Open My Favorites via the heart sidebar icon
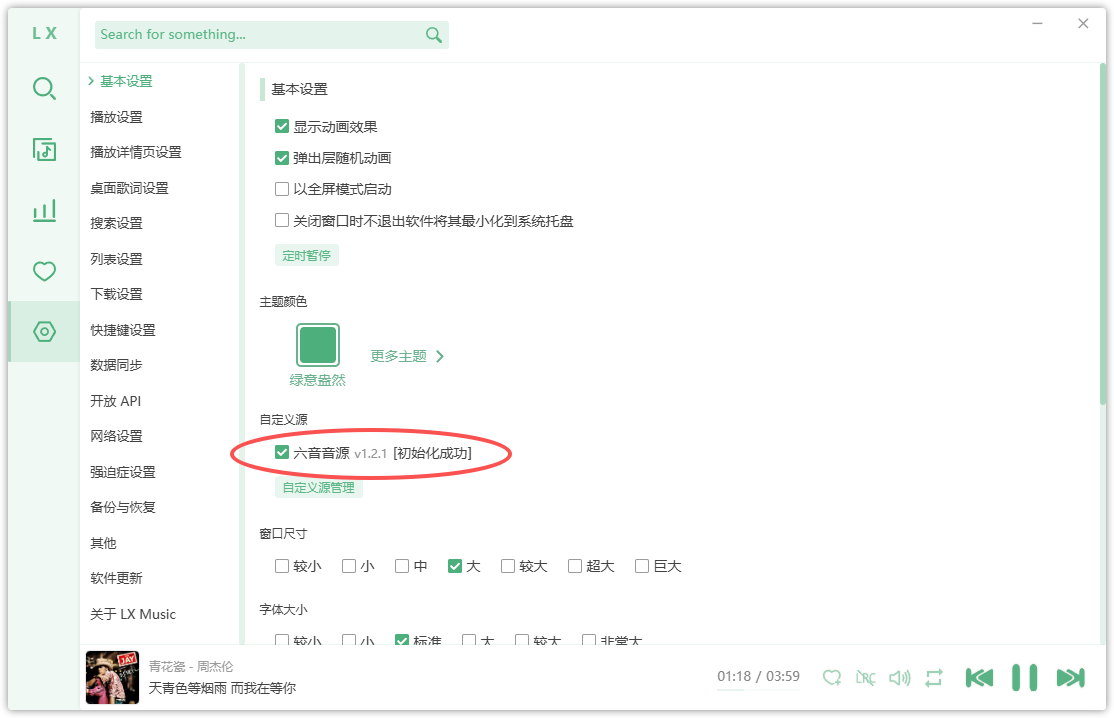 pyautogui.click(x=44, y=271)
